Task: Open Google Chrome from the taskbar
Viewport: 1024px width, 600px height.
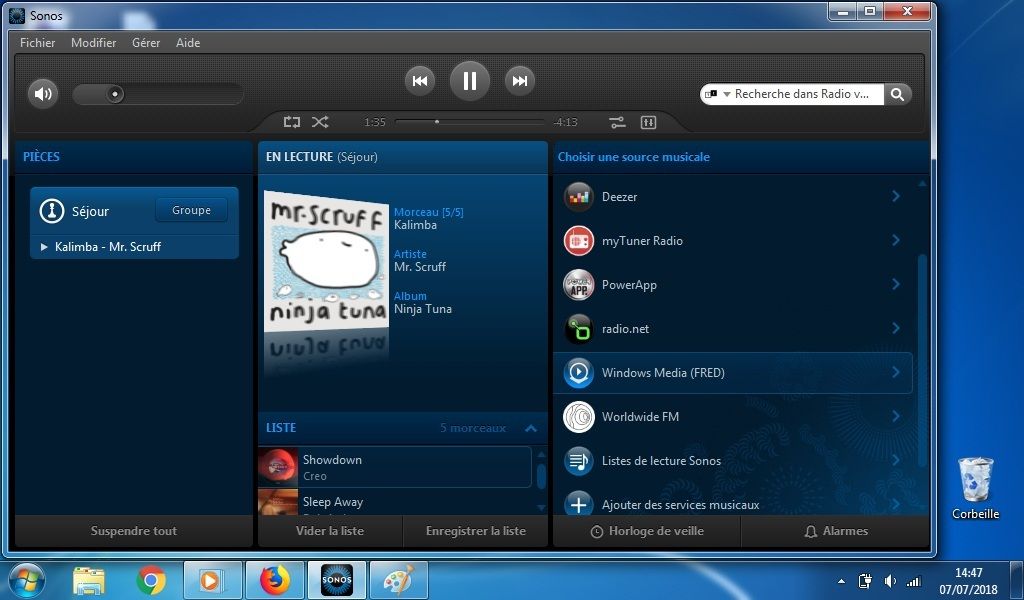Action: (x=151, y=580)
